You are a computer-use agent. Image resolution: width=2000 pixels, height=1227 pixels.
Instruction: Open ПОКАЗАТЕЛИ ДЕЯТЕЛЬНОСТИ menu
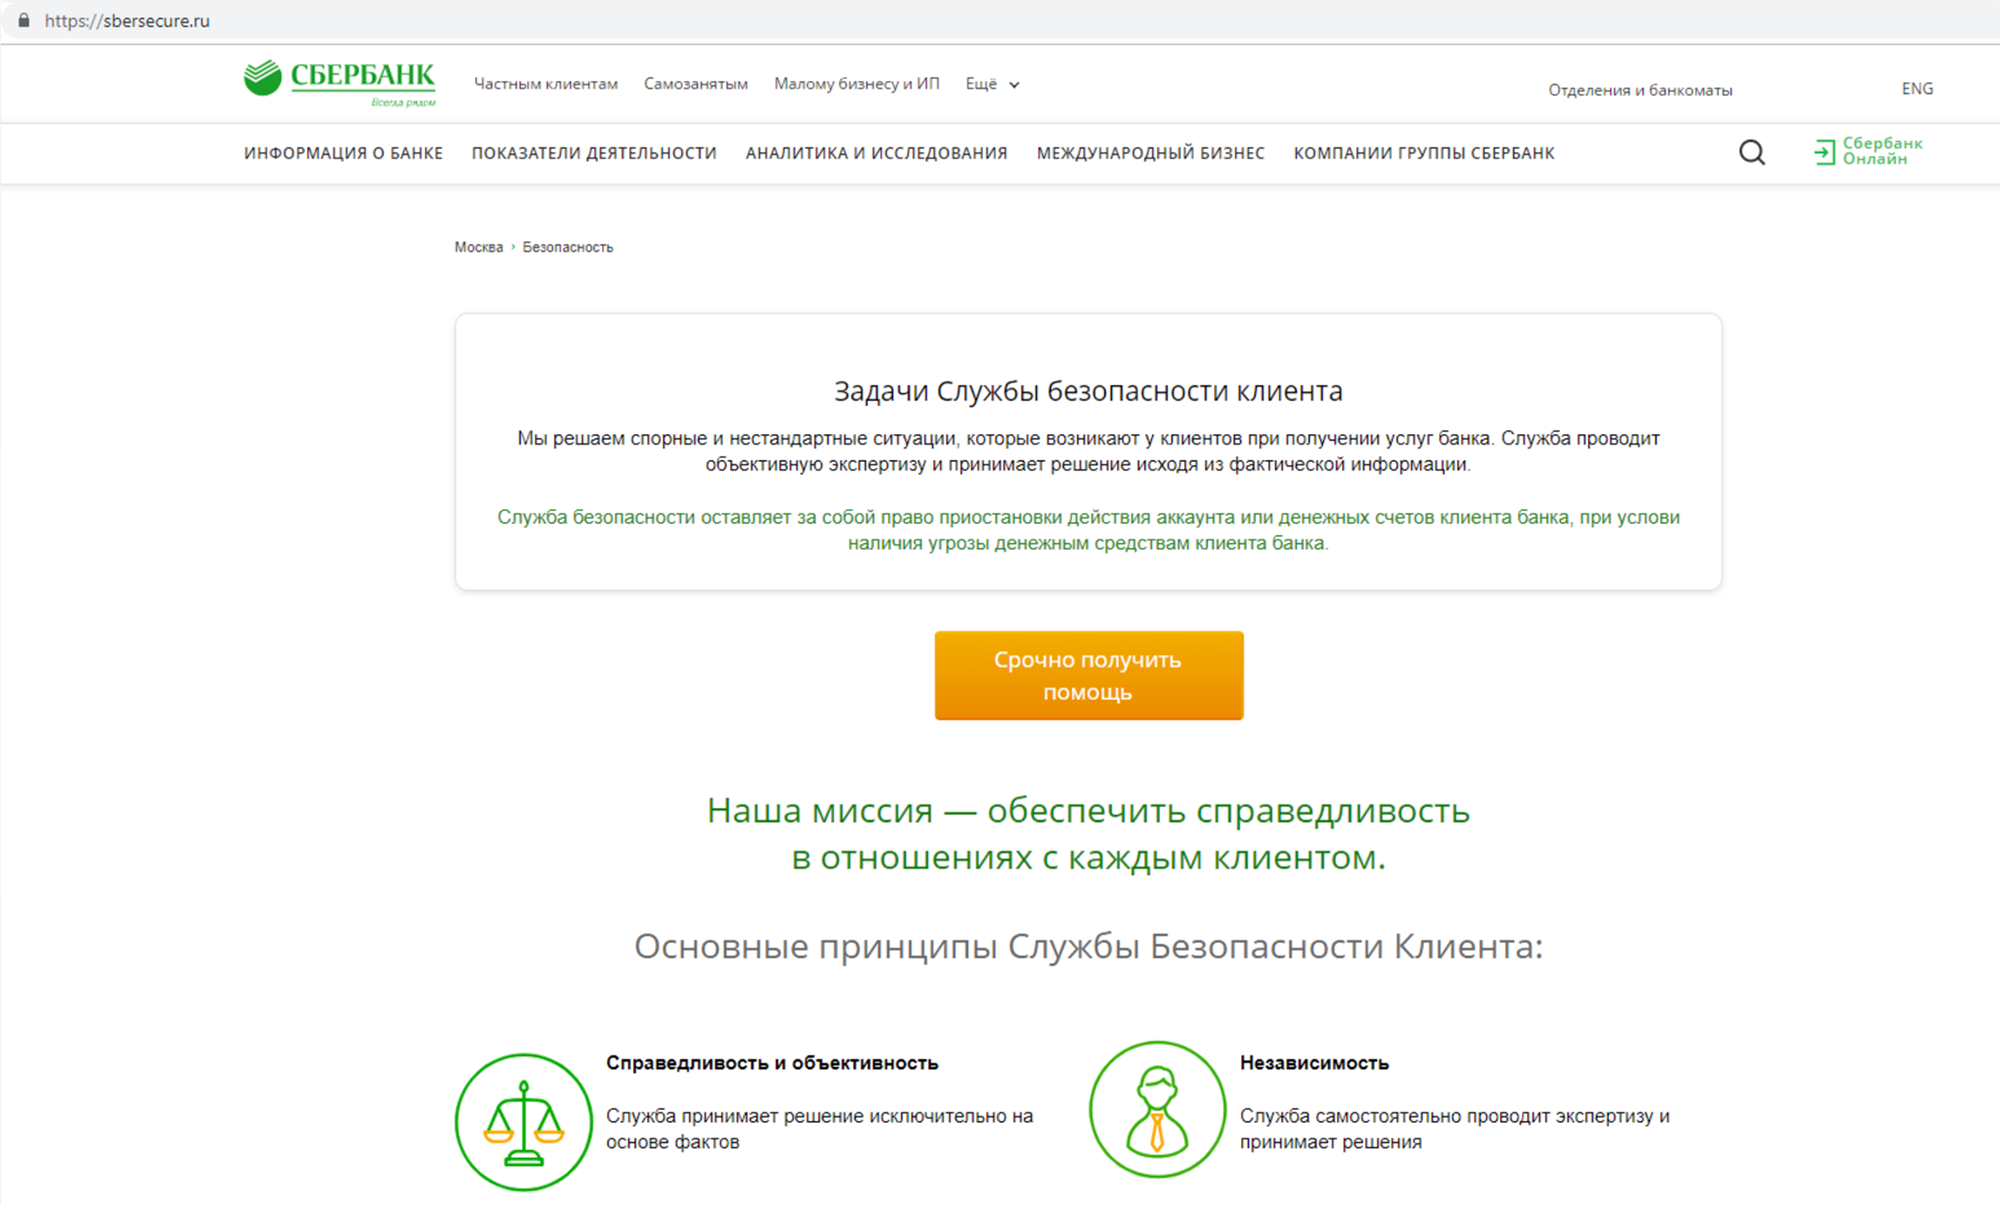coord(594,153)
